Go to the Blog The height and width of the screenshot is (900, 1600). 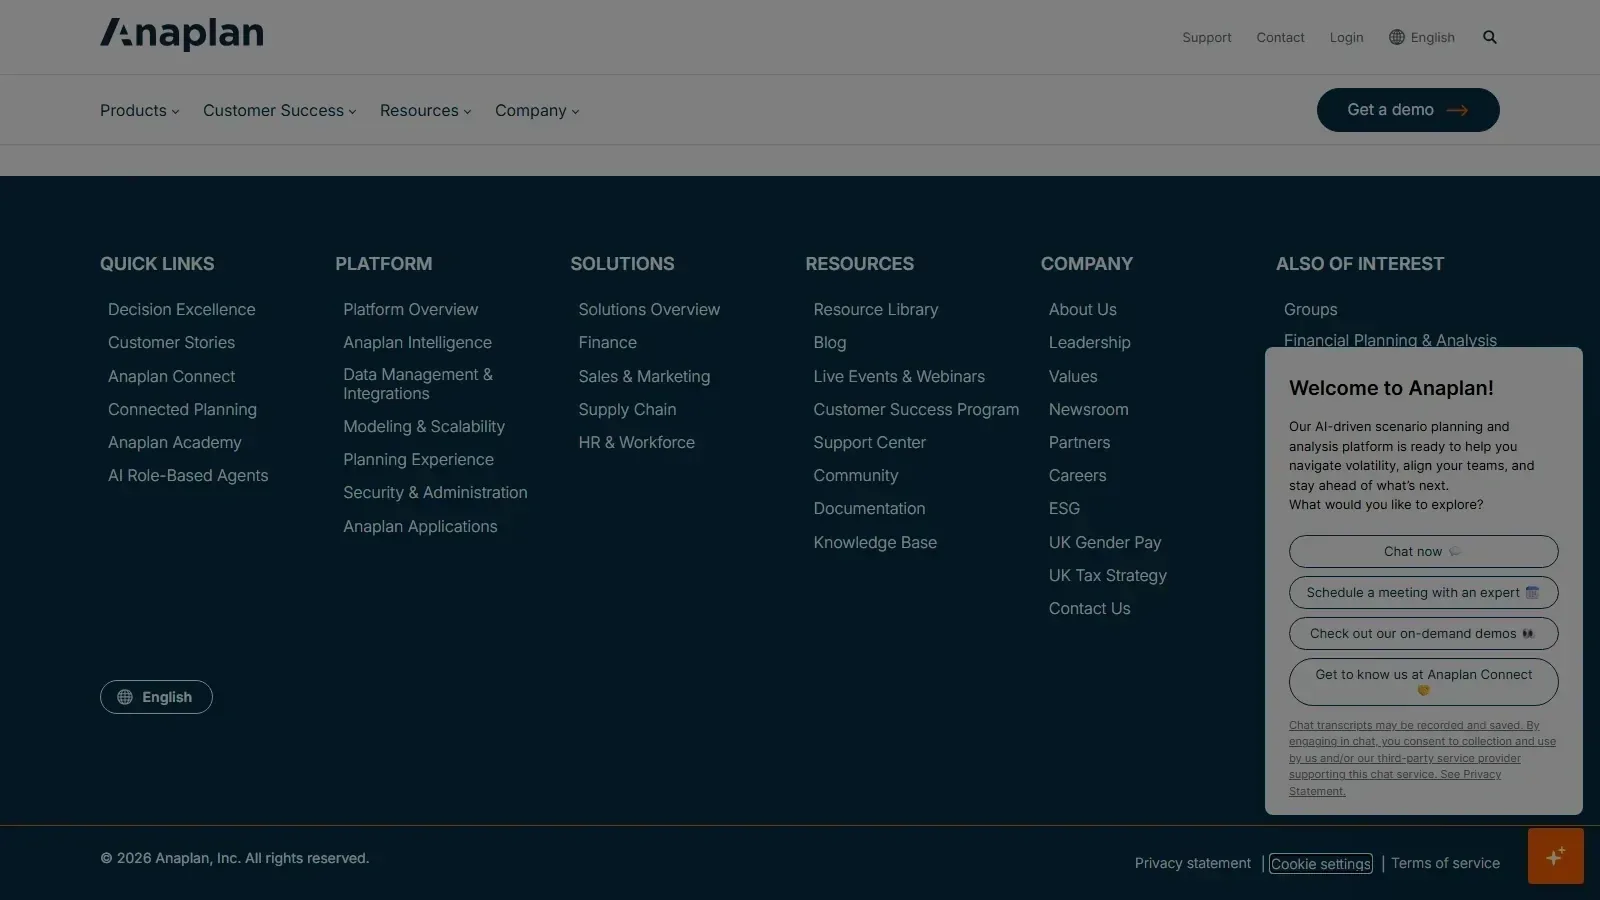point(830,343)
